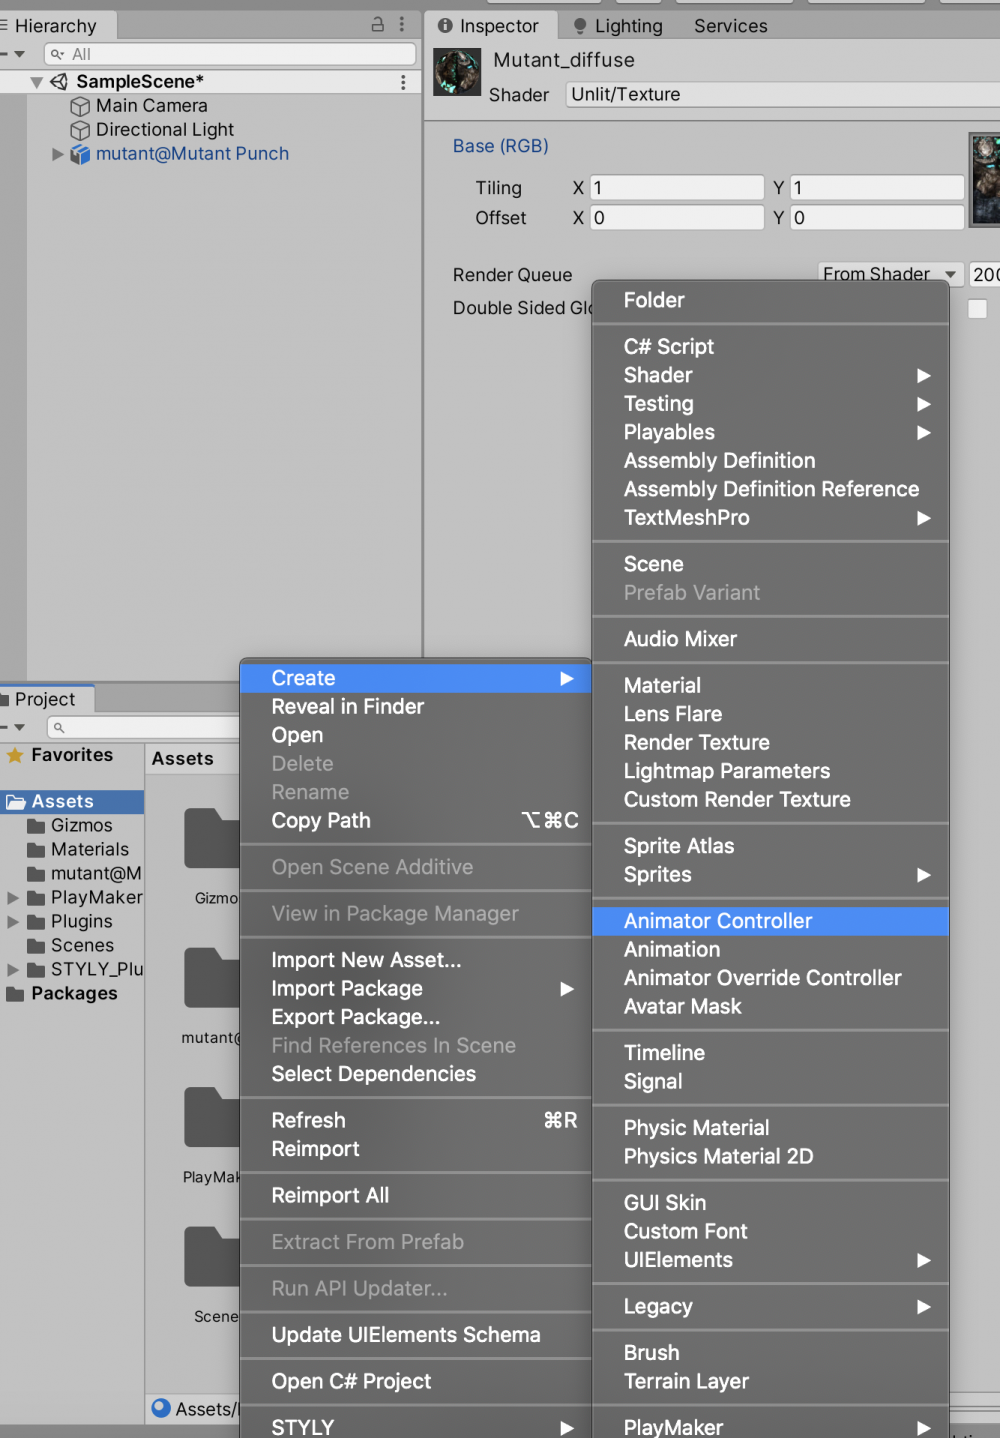Expand the mutant@Mutant Punch object
Viewport: 1000px width, 1438px height.
tap(58, 154)
